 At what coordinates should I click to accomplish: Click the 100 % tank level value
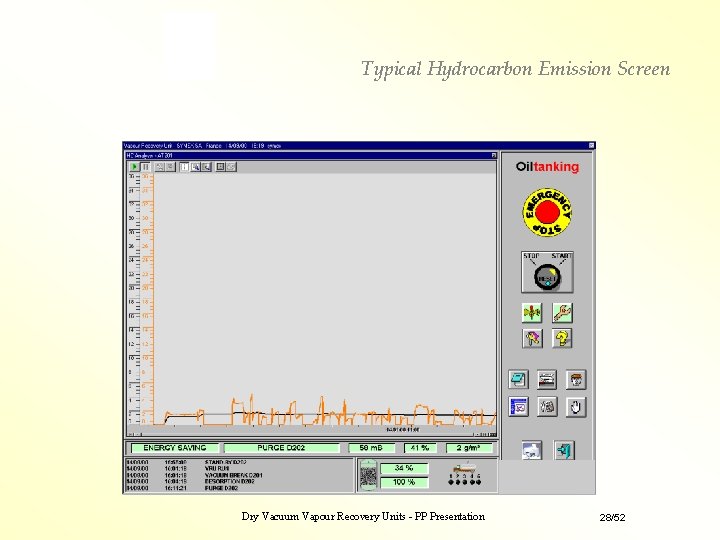(x=404, y=482)
